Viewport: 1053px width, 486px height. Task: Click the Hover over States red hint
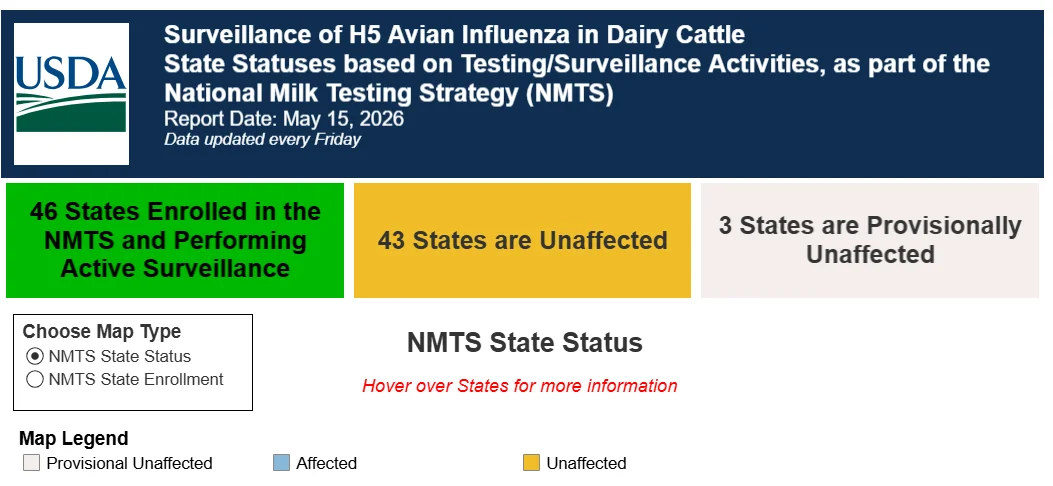pyautogui.click(x=520, y=386)
